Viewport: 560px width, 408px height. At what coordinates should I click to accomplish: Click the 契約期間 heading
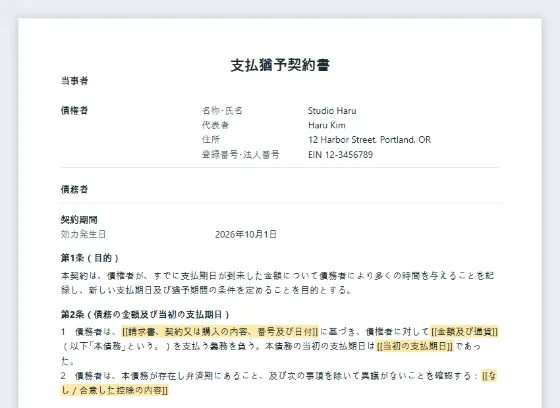coord(79,220)
